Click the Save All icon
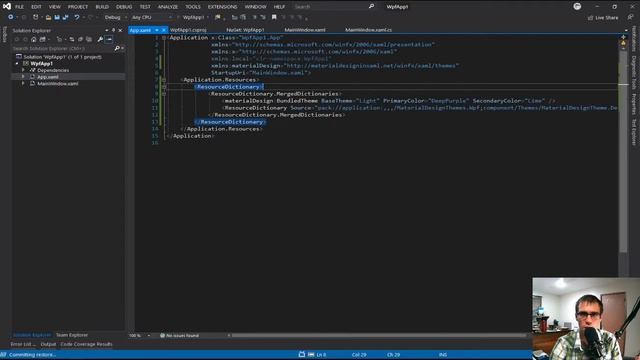The width and height of the screenshot is (640, 360). [x=65, y=18]
